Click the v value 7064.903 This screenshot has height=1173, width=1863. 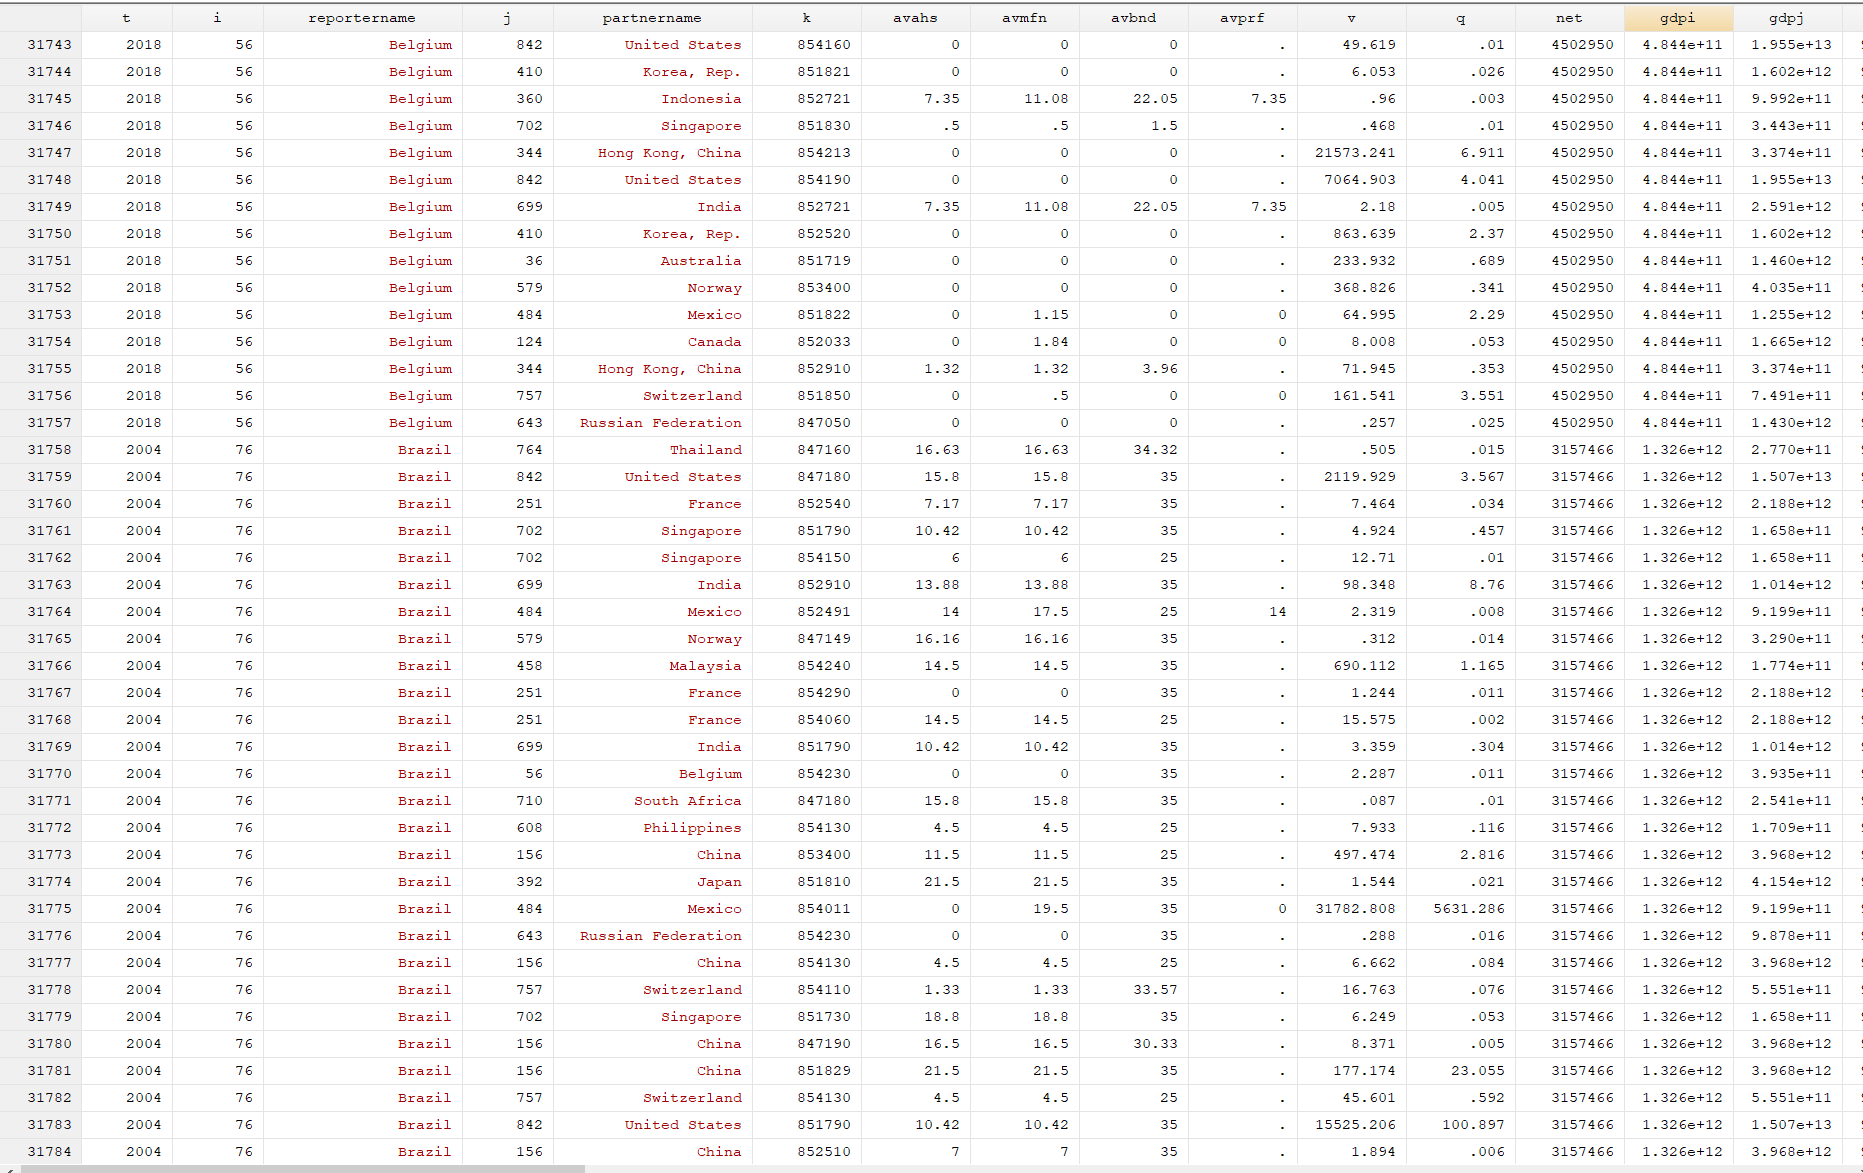1360,180
